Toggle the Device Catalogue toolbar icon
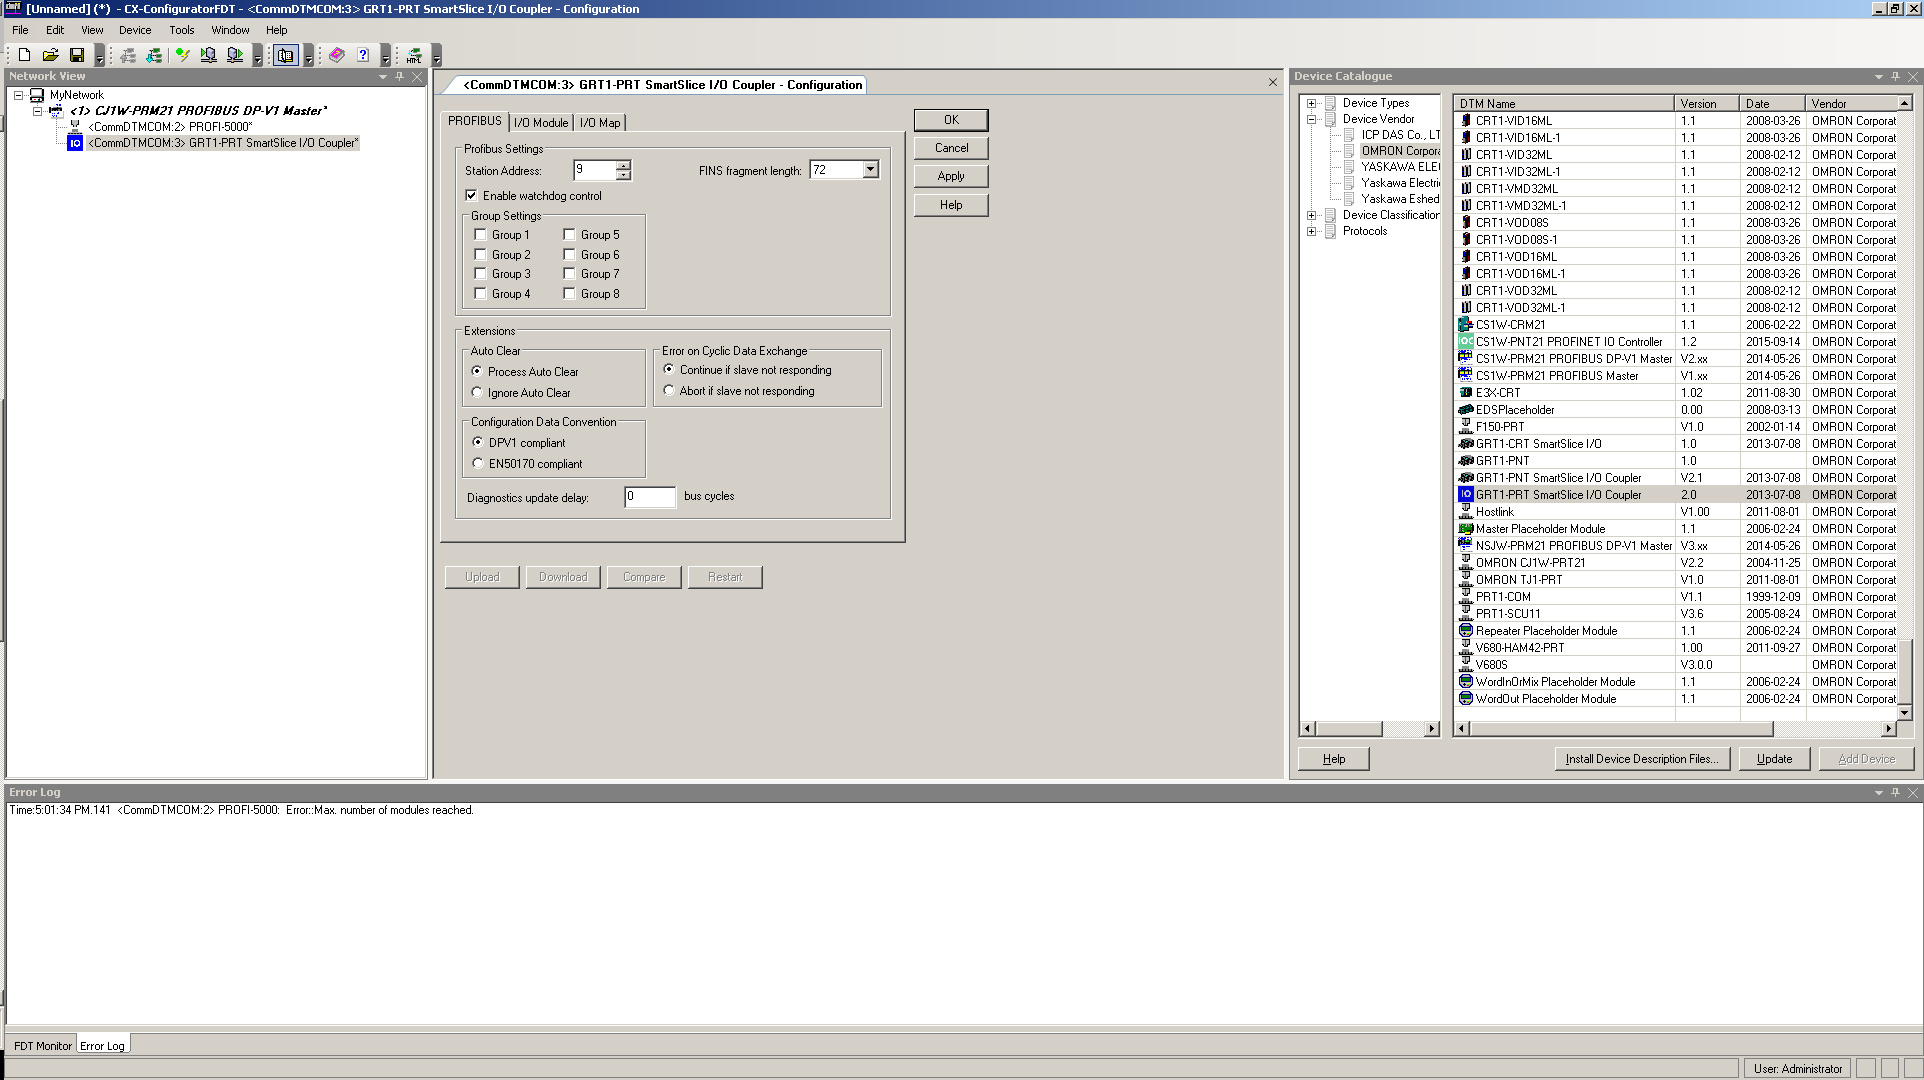1924x1080 pixels. pos(286,55)
